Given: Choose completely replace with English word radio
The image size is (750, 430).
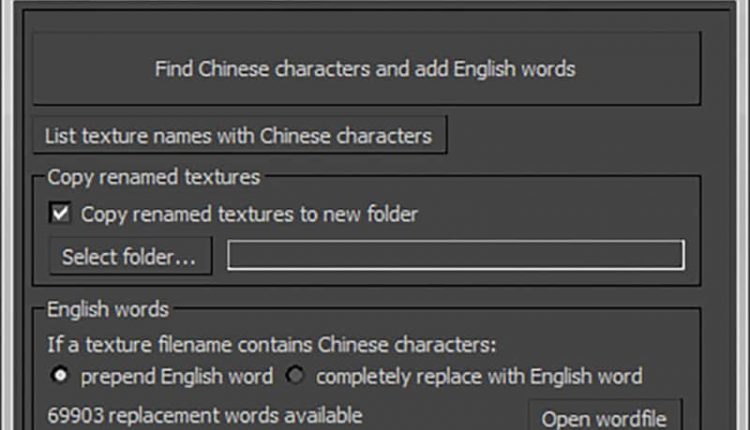Looking at the screenshot, I should click(296, 377).
